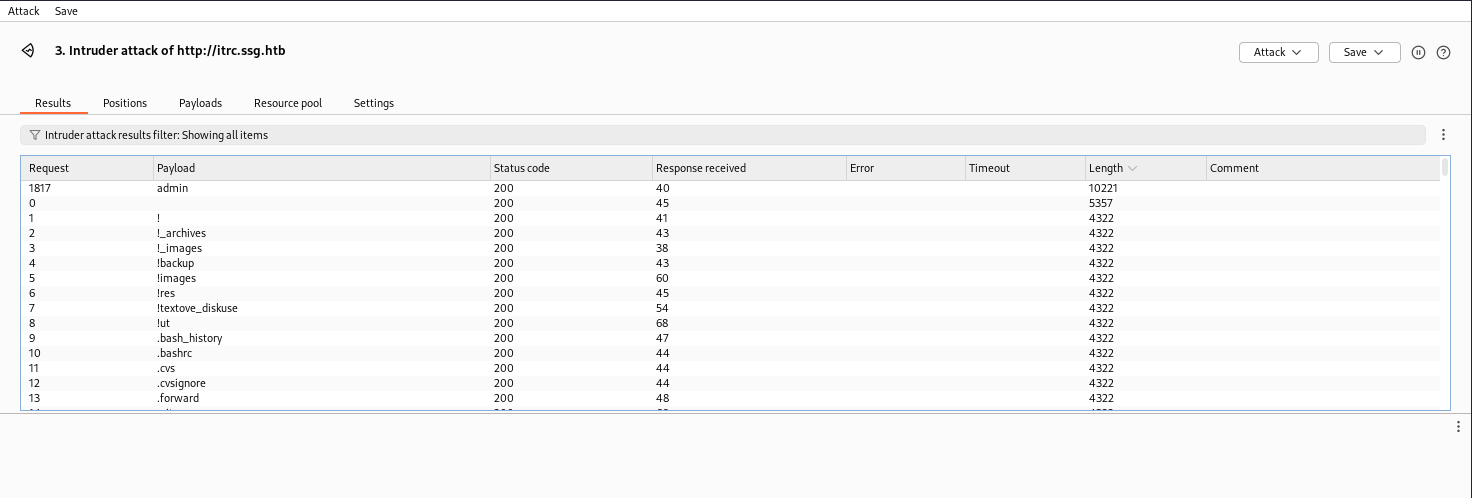Select the !_archives payload row
The image size is (1472, 498).
coord(731,233)
